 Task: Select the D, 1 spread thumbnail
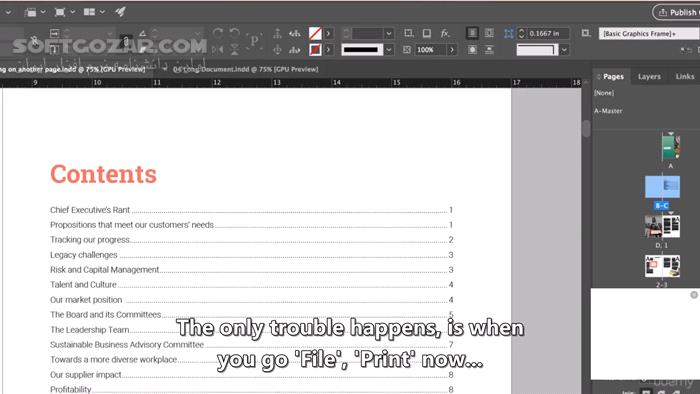pos(662,226)
